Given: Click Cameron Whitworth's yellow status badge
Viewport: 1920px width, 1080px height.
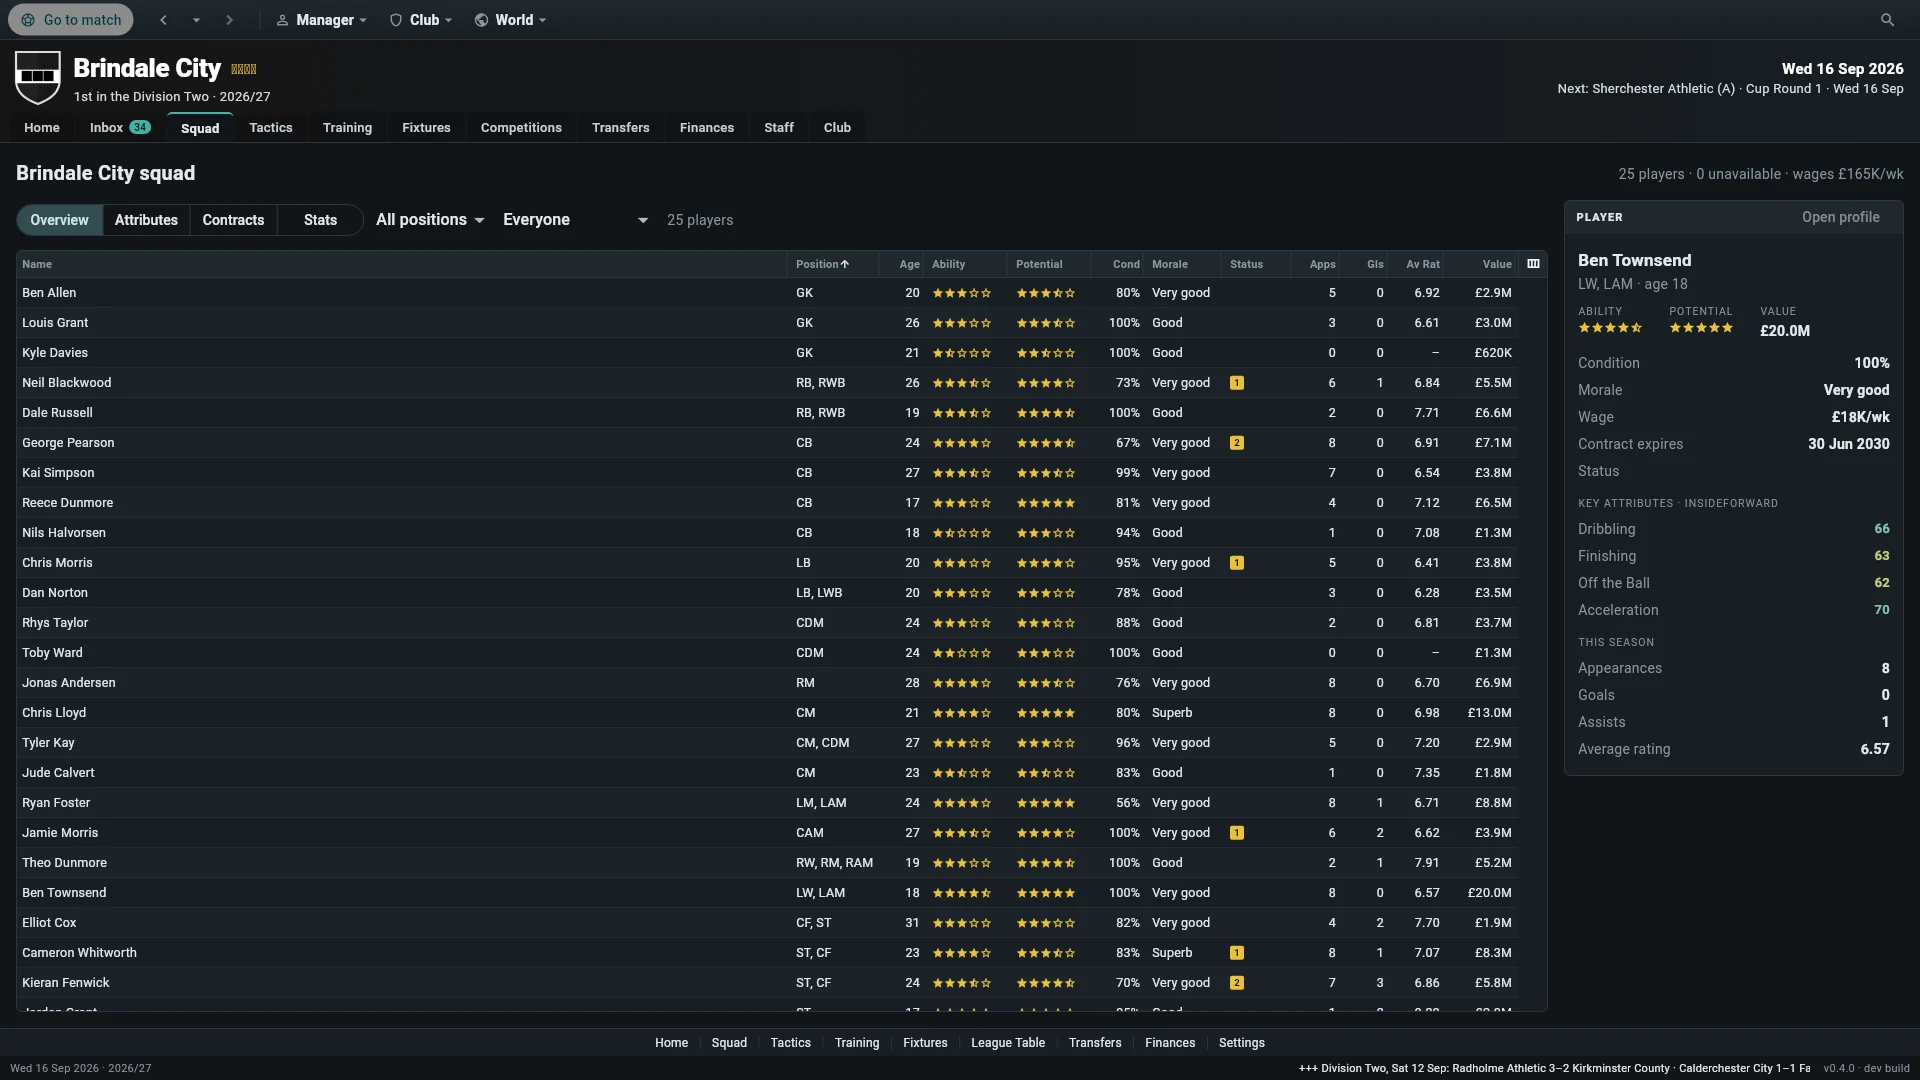Looking at the screenshot, I should pos(1237,953).
